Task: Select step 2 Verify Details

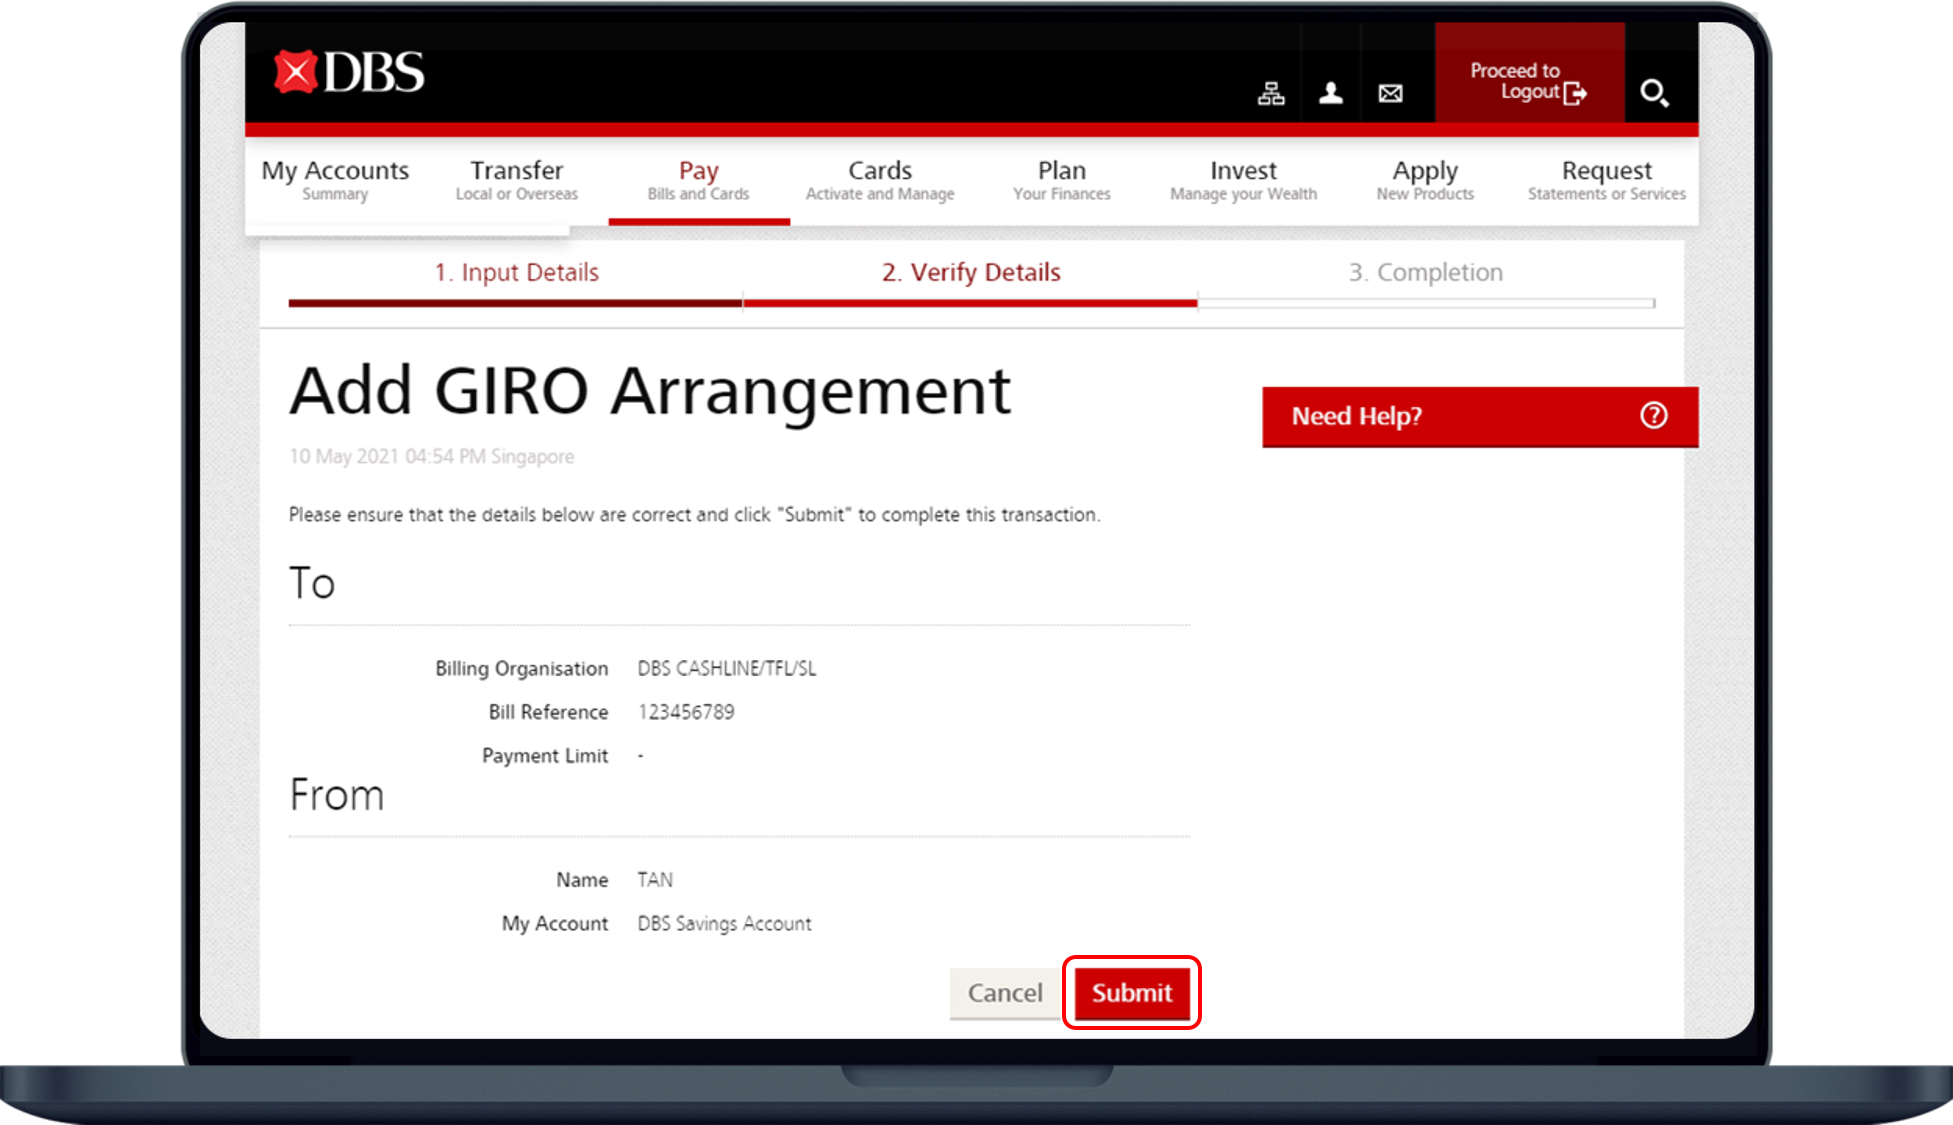Action: (x=970, y=273)
